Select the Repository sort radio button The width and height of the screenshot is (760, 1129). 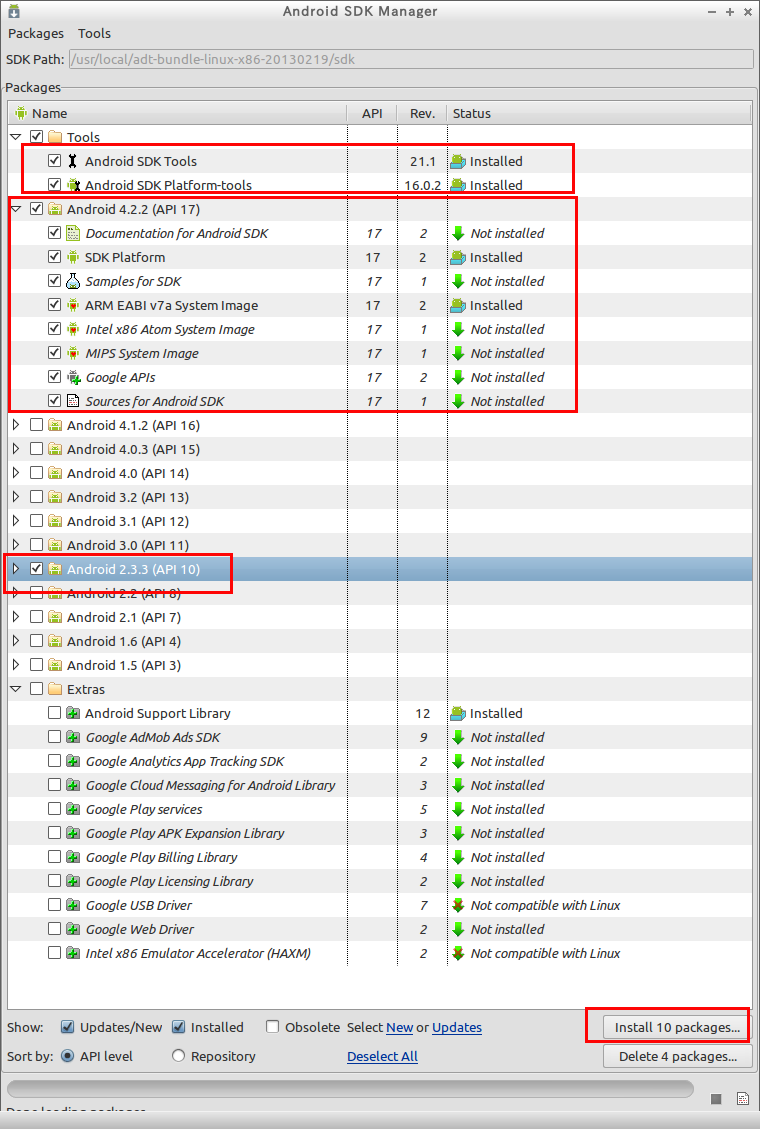178,1056
